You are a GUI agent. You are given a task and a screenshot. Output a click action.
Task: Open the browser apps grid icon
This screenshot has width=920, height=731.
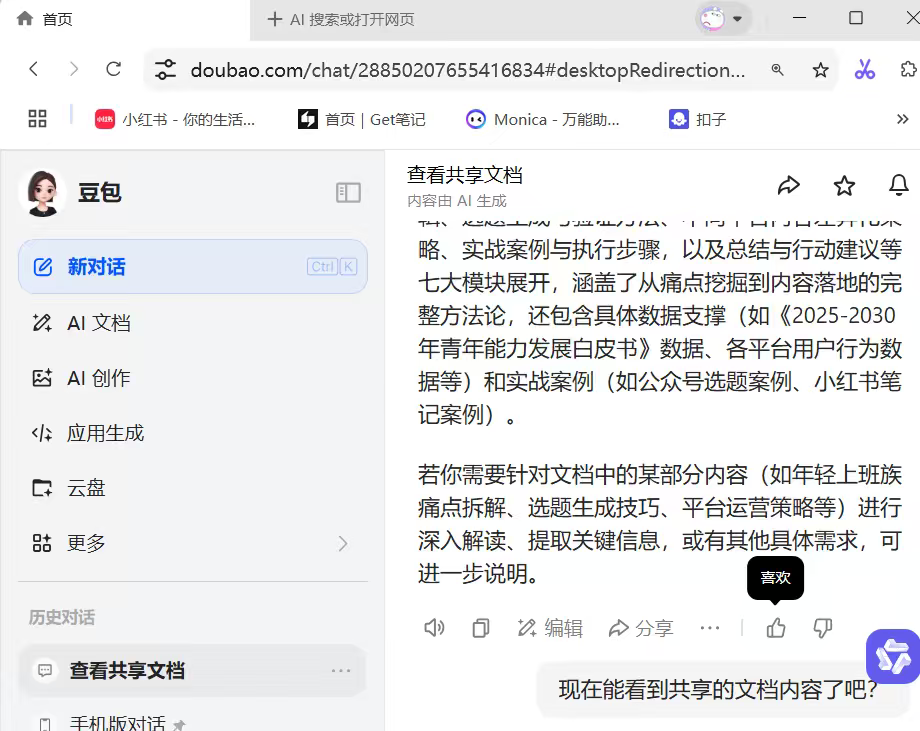coord(38,119)
